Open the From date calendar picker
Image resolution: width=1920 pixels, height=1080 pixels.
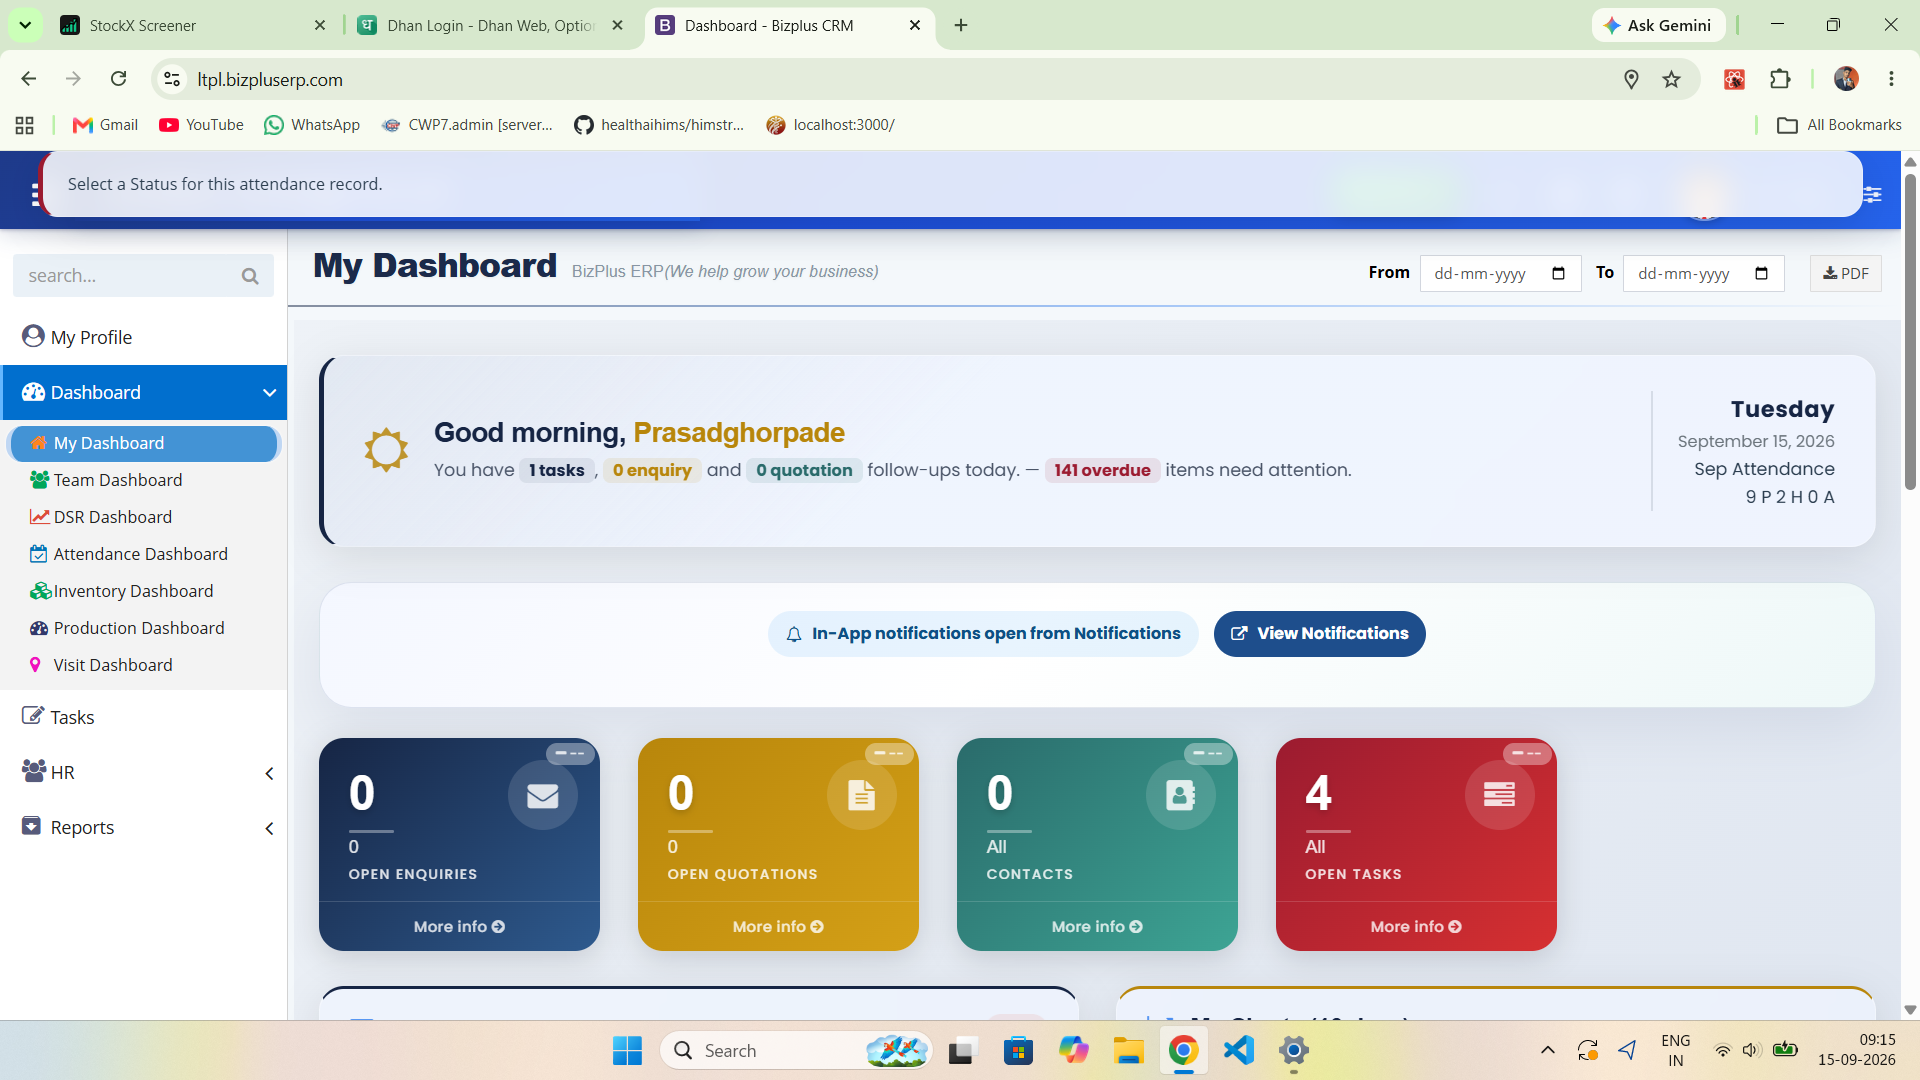tap(1558, 274)
